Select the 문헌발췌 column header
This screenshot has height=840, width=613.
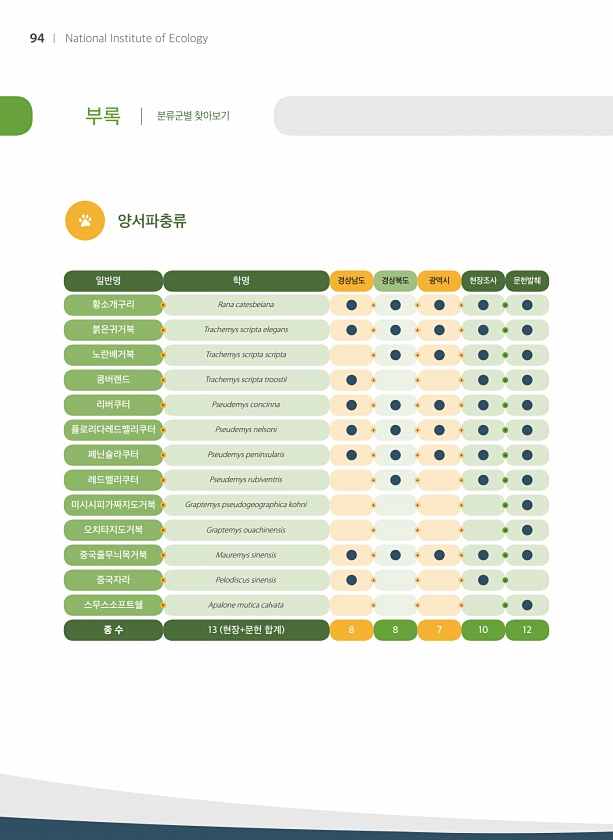(527, 281)
